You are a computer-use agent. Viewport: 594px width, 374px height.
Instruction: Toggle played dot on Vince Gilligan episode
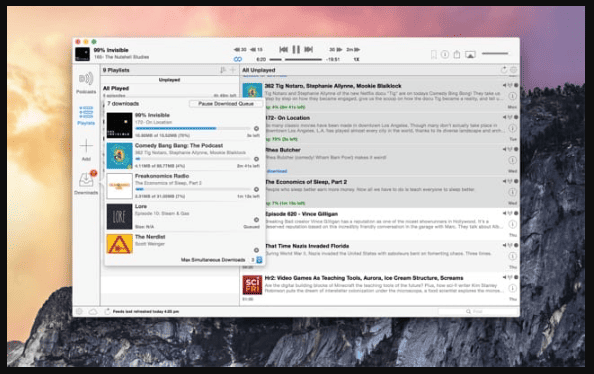pyautogui.click(x=516, y=213)
